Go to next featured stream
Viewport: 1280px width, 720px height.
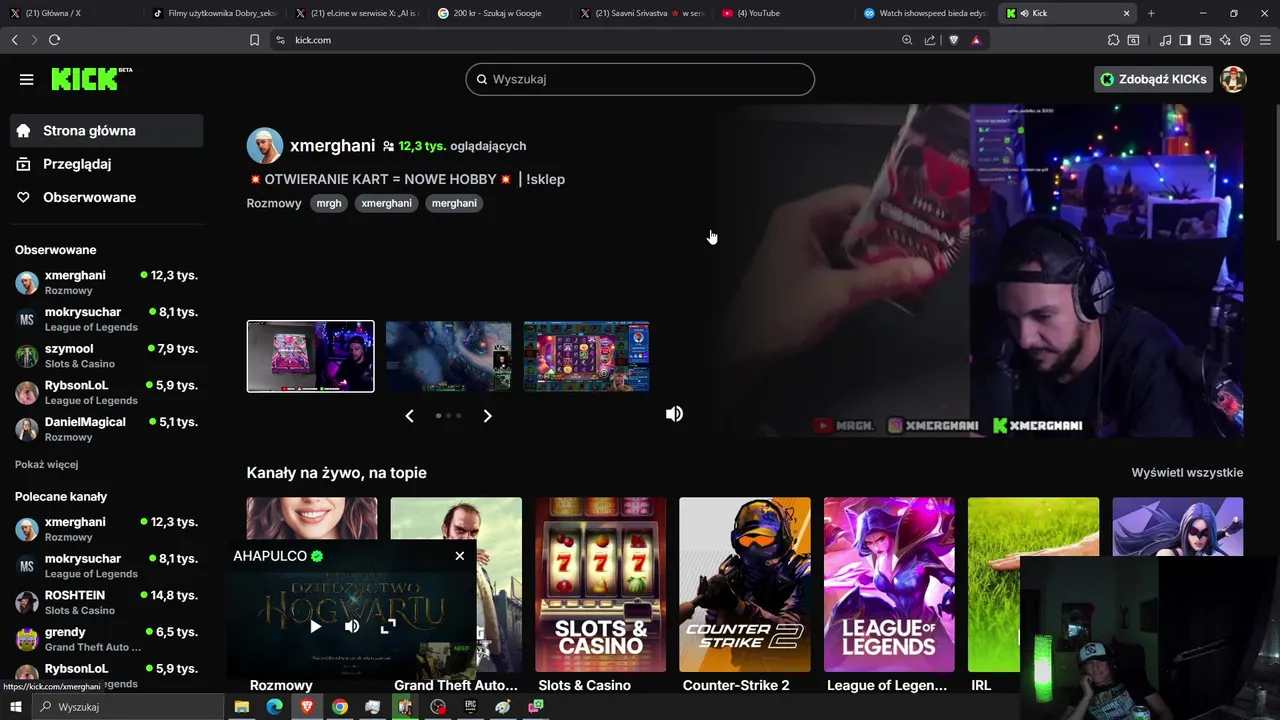(x=487, y=415)
